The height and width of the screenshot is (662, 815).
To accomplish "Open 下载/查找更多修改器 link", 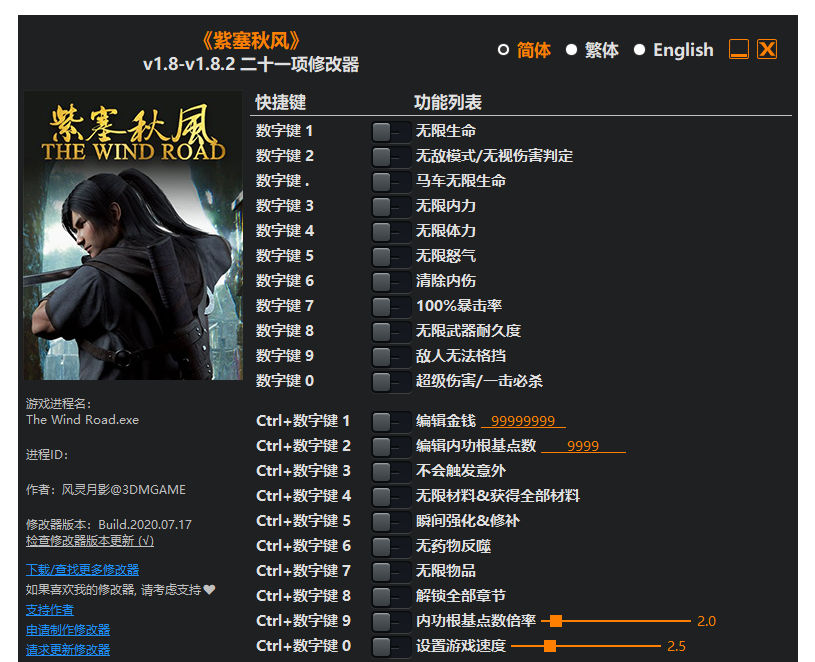I will tap(83, 570).
